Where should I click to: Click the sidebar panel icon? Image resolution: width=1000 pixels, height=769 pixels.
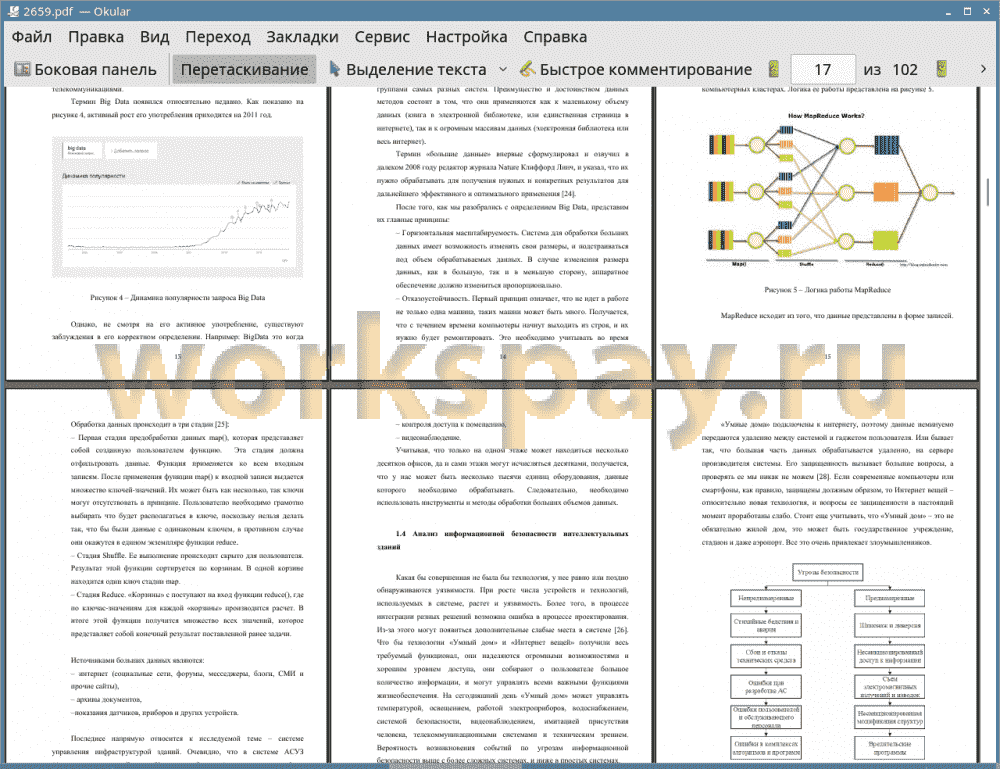[22, 69]
